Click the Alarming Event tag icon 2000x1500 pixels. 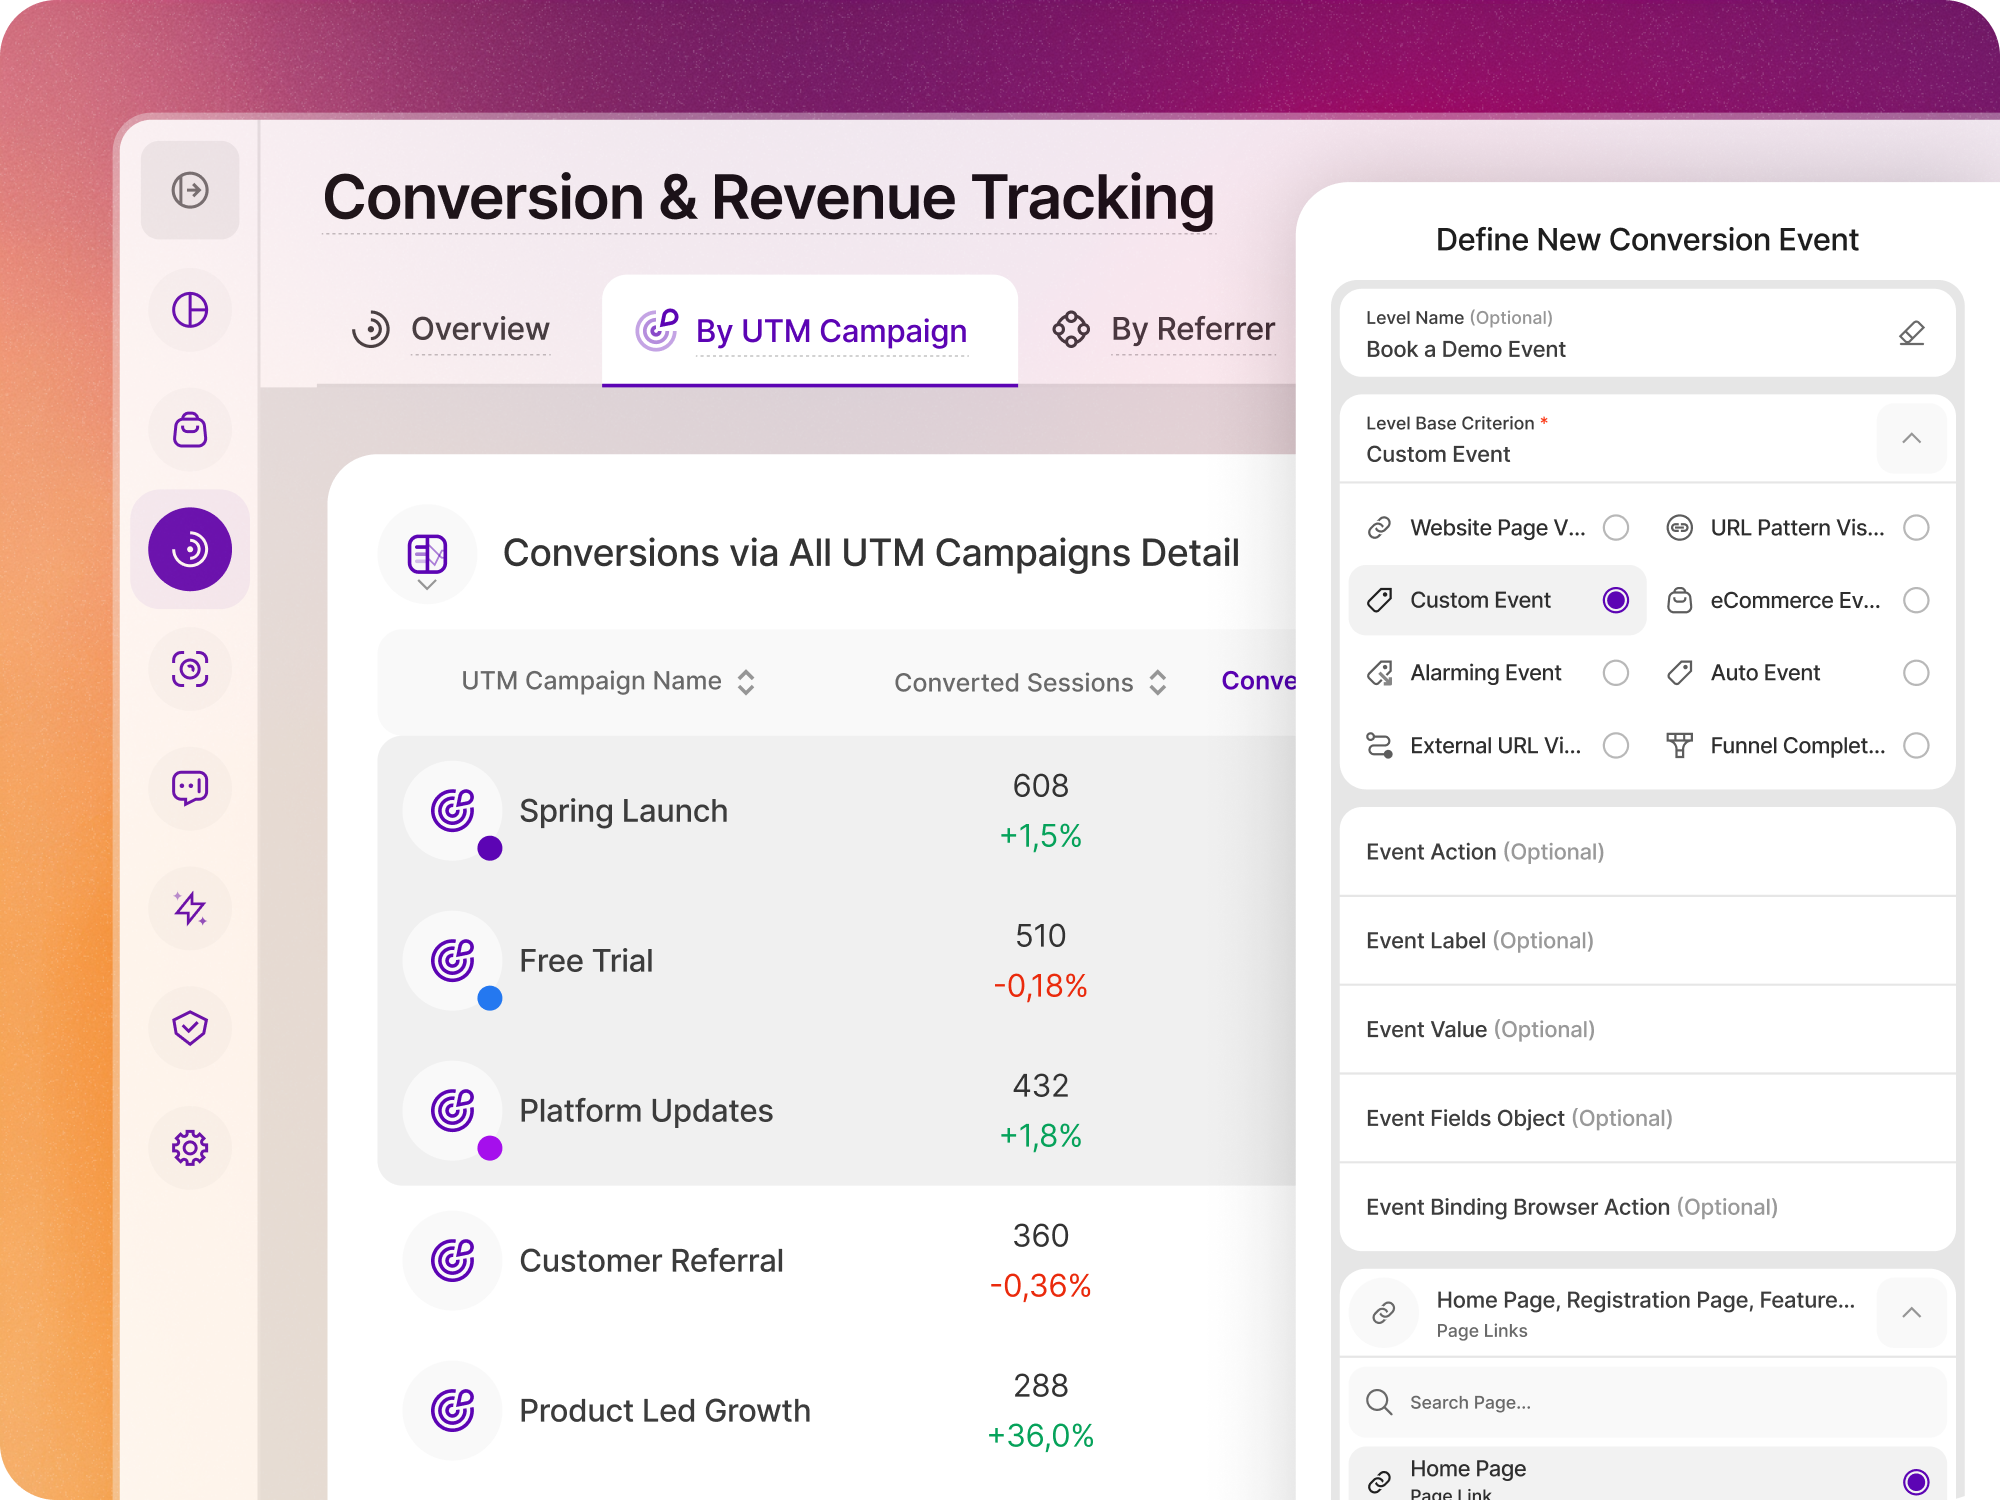(x=1379, y=673)
